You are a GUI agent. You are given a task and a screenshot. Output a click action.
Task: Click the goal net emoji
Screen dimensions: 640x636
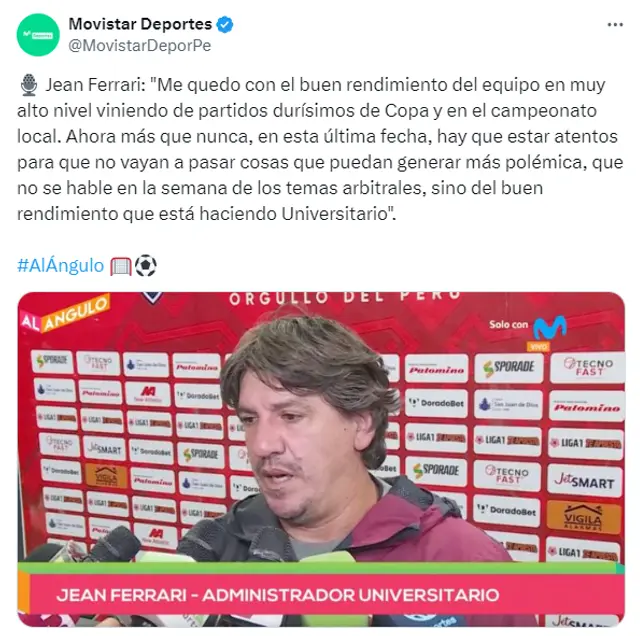[x=120, y=266]
